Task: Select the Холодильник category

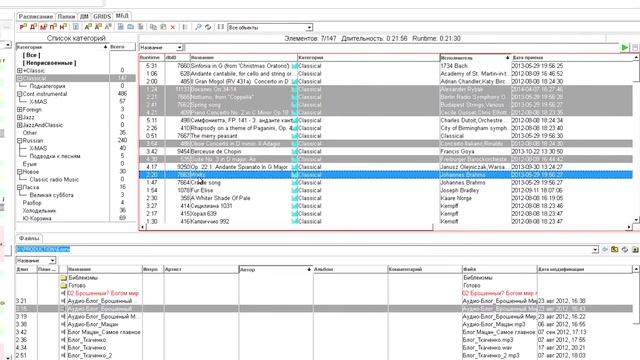Action: point(39,211)
